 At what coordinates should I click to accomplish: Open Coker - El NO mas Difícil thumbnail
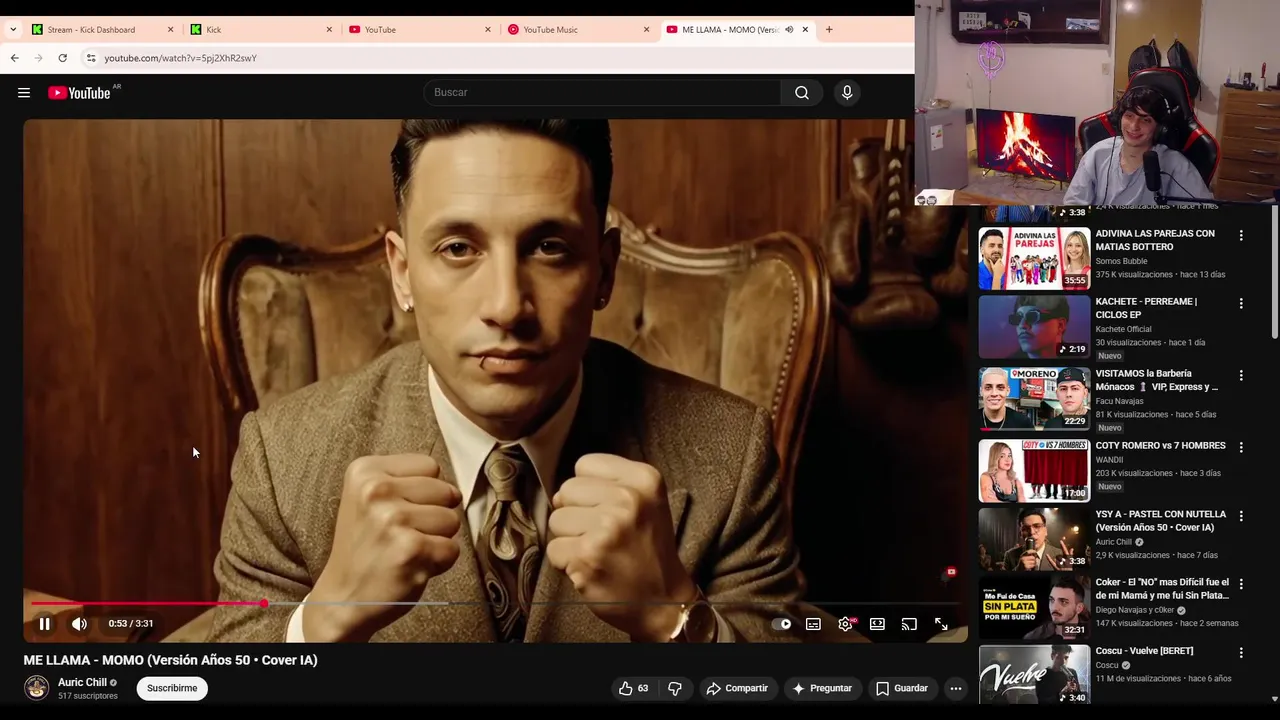1034,608
